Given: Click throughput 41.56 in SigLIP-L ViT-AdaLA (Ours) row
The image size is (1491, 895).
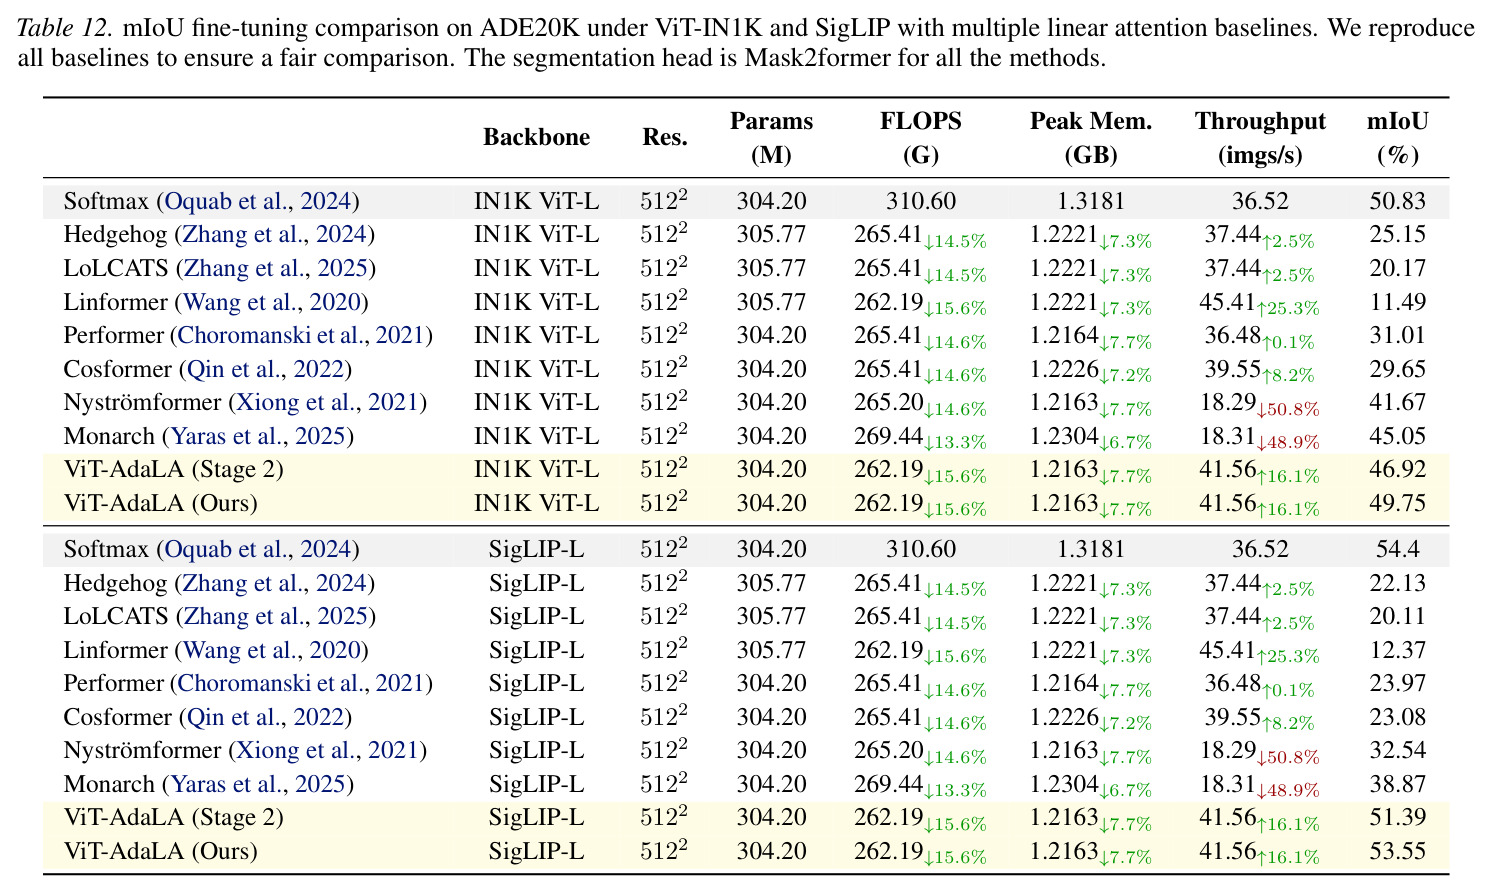Looking at the screenshot, I should (1227, 850).
